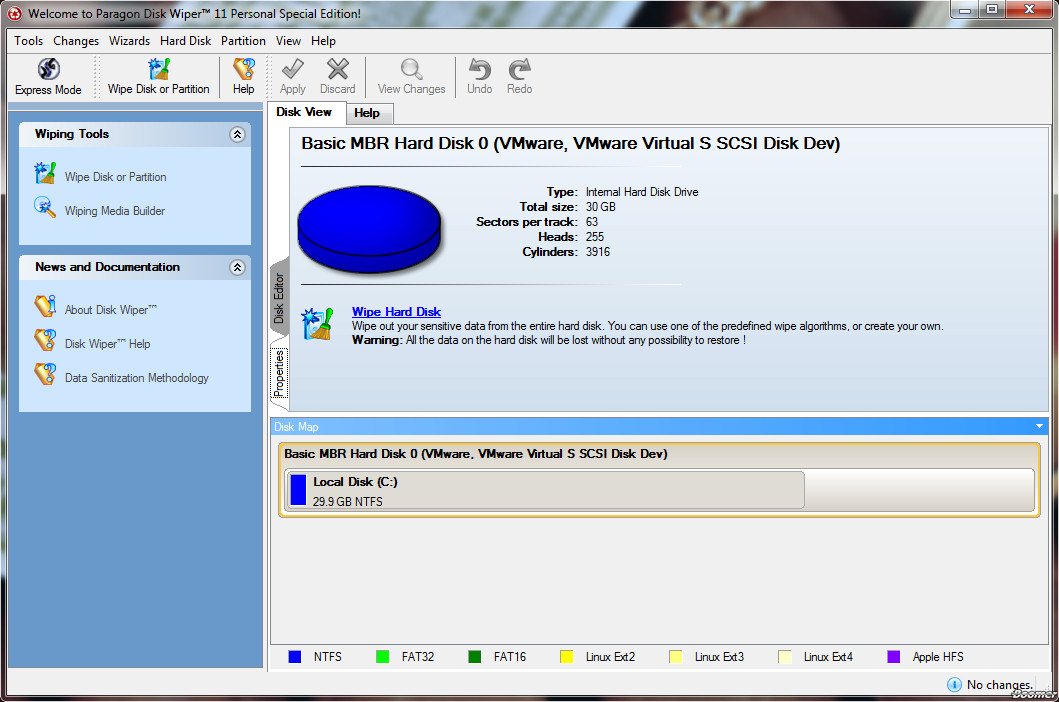Open View Changes magnifier icon
Screen dimensions: 1059x702
[x=411, y=68]
